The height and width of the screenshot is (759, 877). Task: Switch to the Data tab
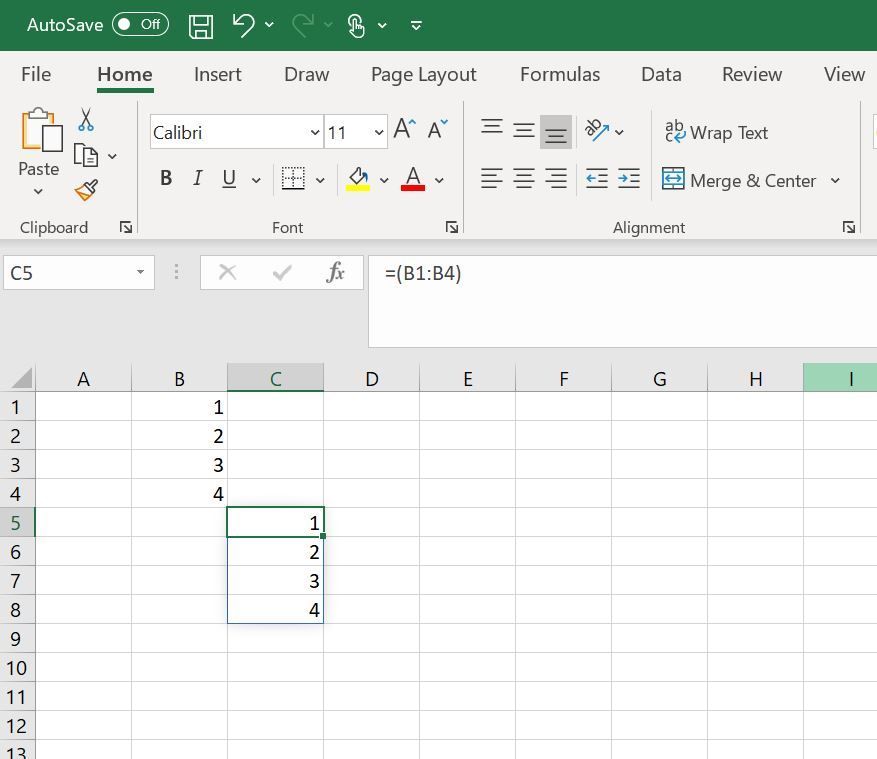coord(661,74)
